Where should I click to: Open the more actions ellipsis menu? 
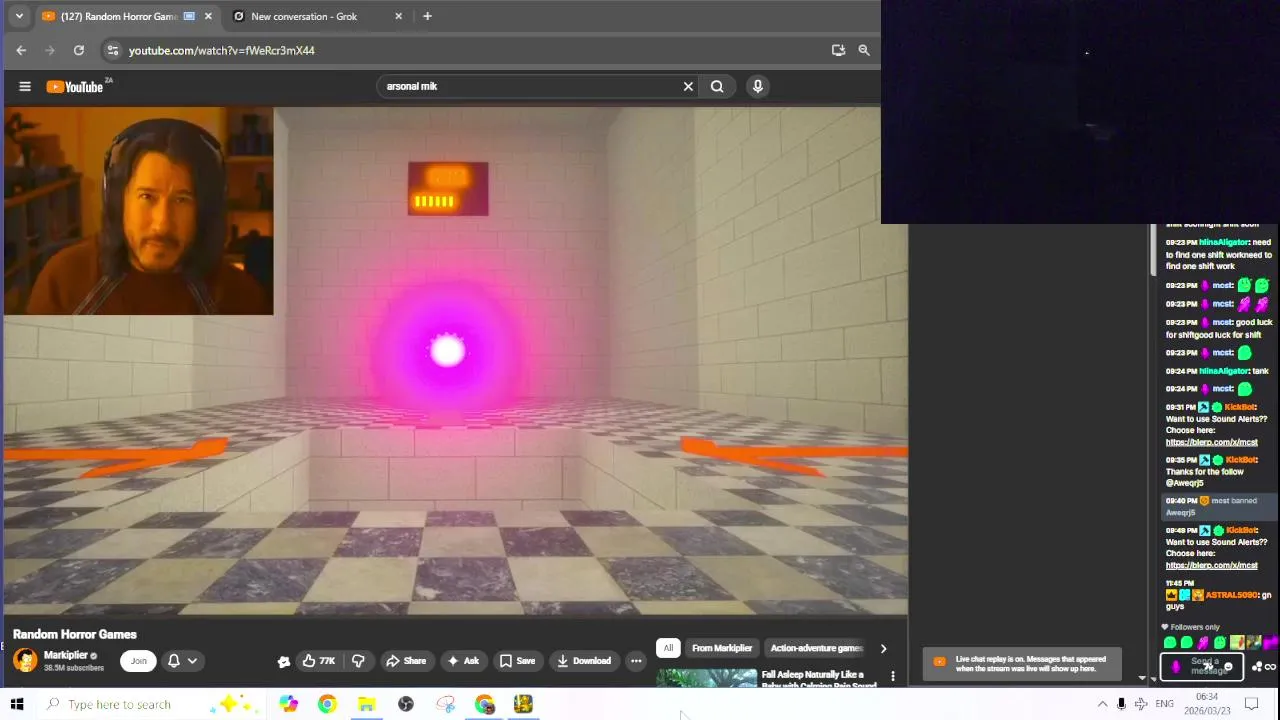636,660
